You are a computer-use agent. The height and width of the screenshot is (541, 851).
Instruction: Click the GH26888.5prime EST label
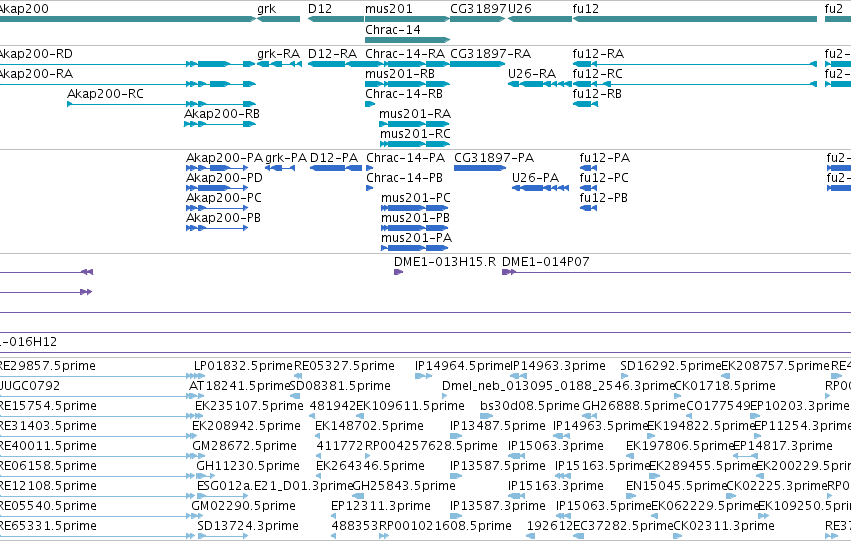click(x=634, y=406)
